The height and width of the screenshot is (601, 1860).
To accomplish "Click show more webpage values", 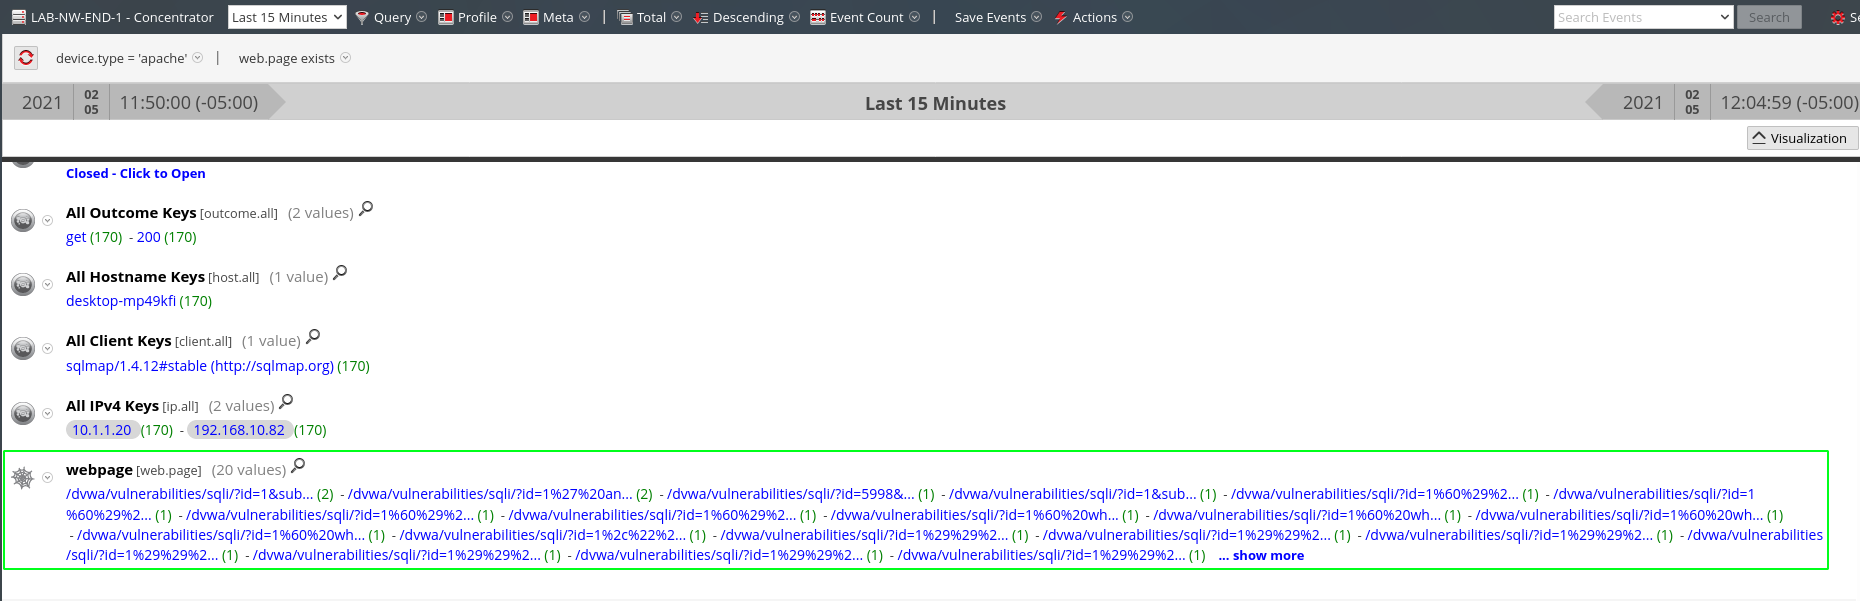I will click(x=1261, y=555).
